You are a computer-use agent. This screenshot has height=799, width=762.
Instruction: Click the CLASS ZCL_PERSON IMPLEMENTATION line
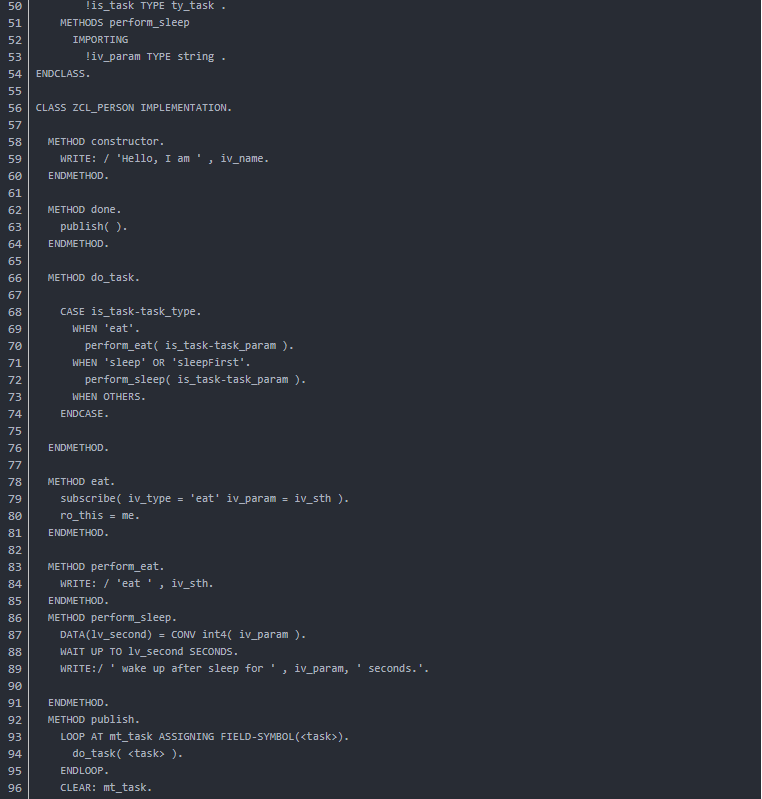(x=134, y=108)
